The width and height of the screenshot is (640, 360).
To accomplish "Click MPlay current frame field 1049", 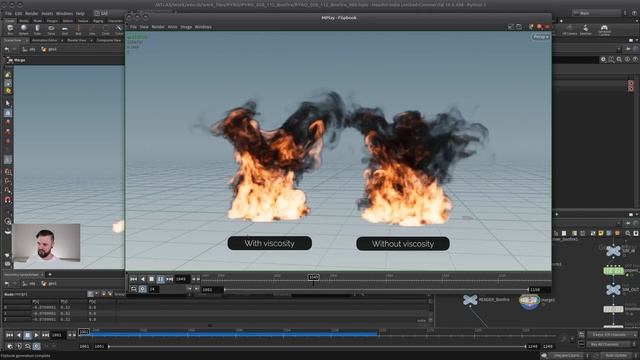I will click(182, 279).
